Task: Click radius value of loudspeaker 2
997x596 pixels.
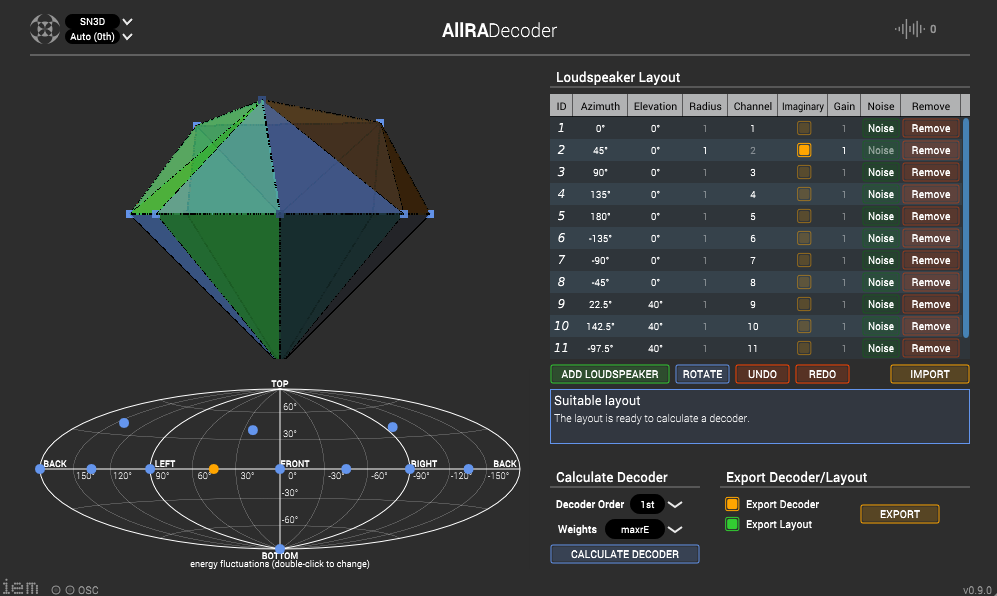Action: tap(705, 150)
